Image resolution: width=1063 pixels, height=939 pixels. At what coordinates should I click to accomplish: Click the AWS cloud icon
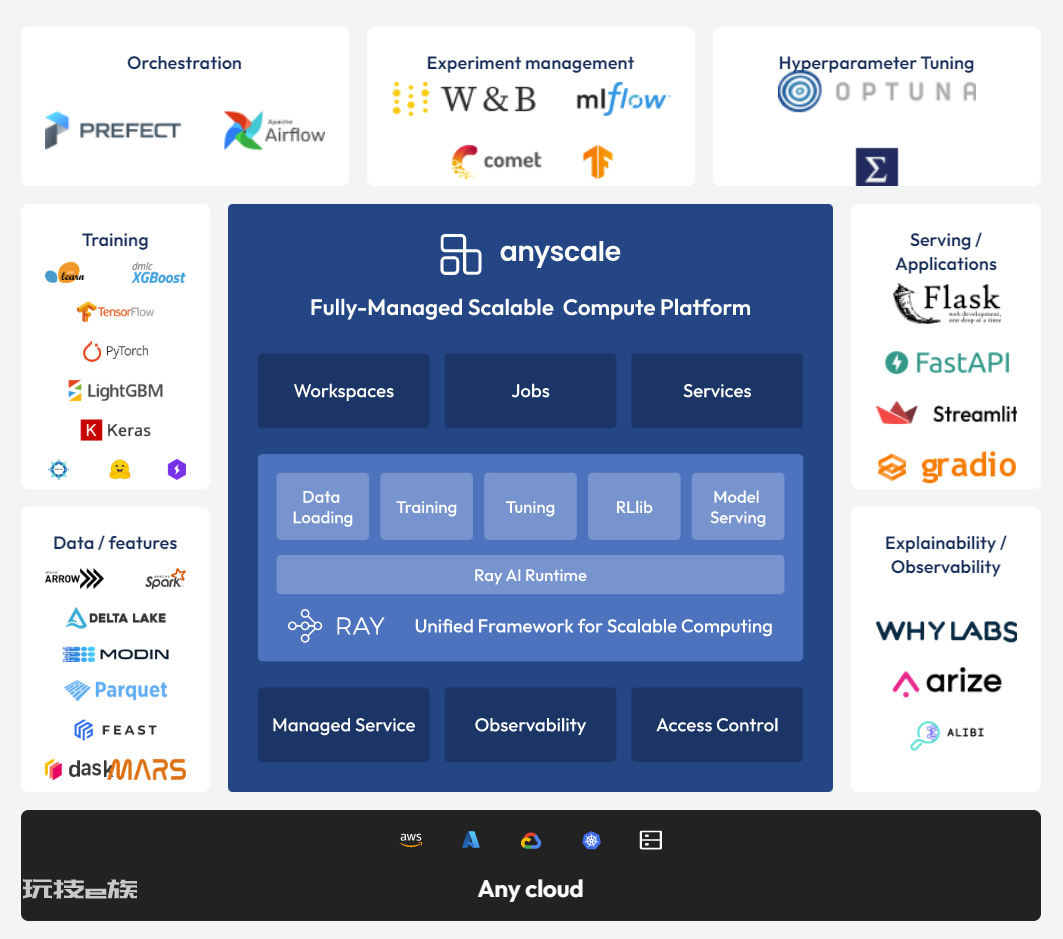(411, 840)
